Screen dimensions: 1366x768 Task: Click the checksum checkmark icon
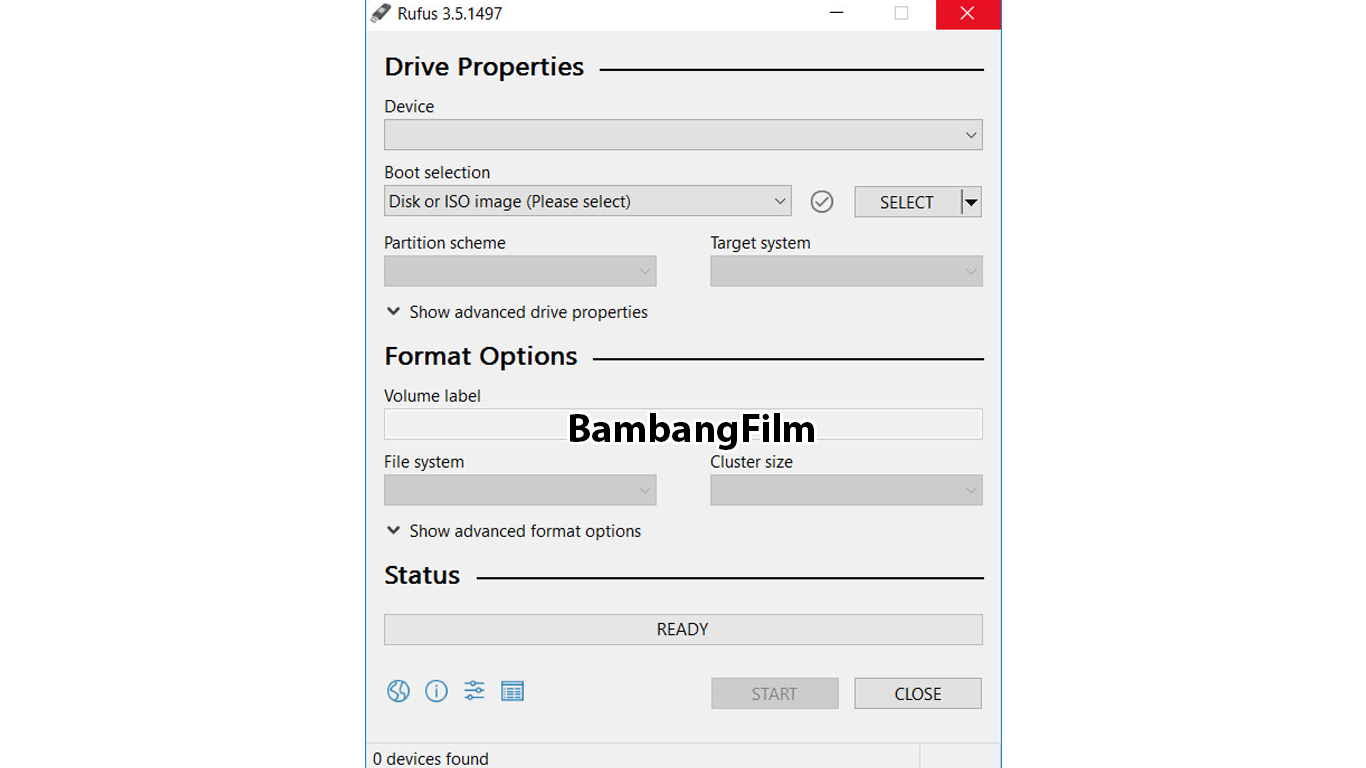pyautogui.click(x=822, y=202)
